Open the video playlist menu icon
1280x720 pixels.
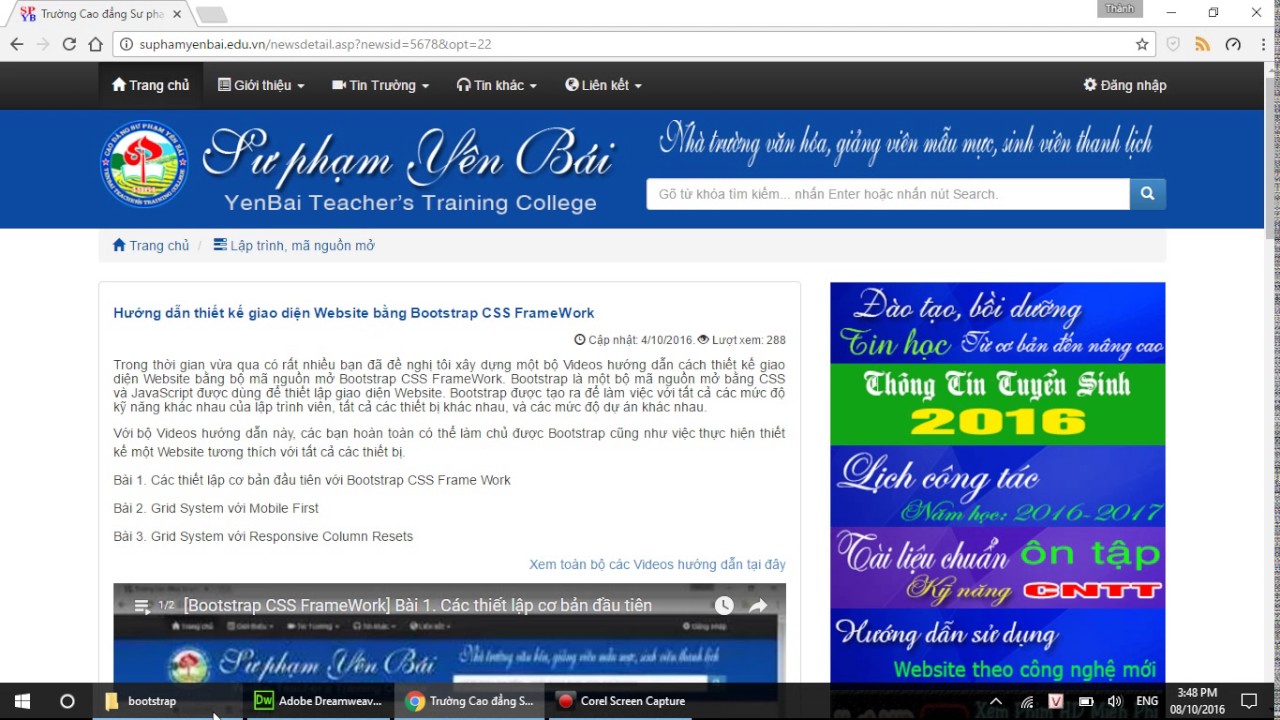142,605
